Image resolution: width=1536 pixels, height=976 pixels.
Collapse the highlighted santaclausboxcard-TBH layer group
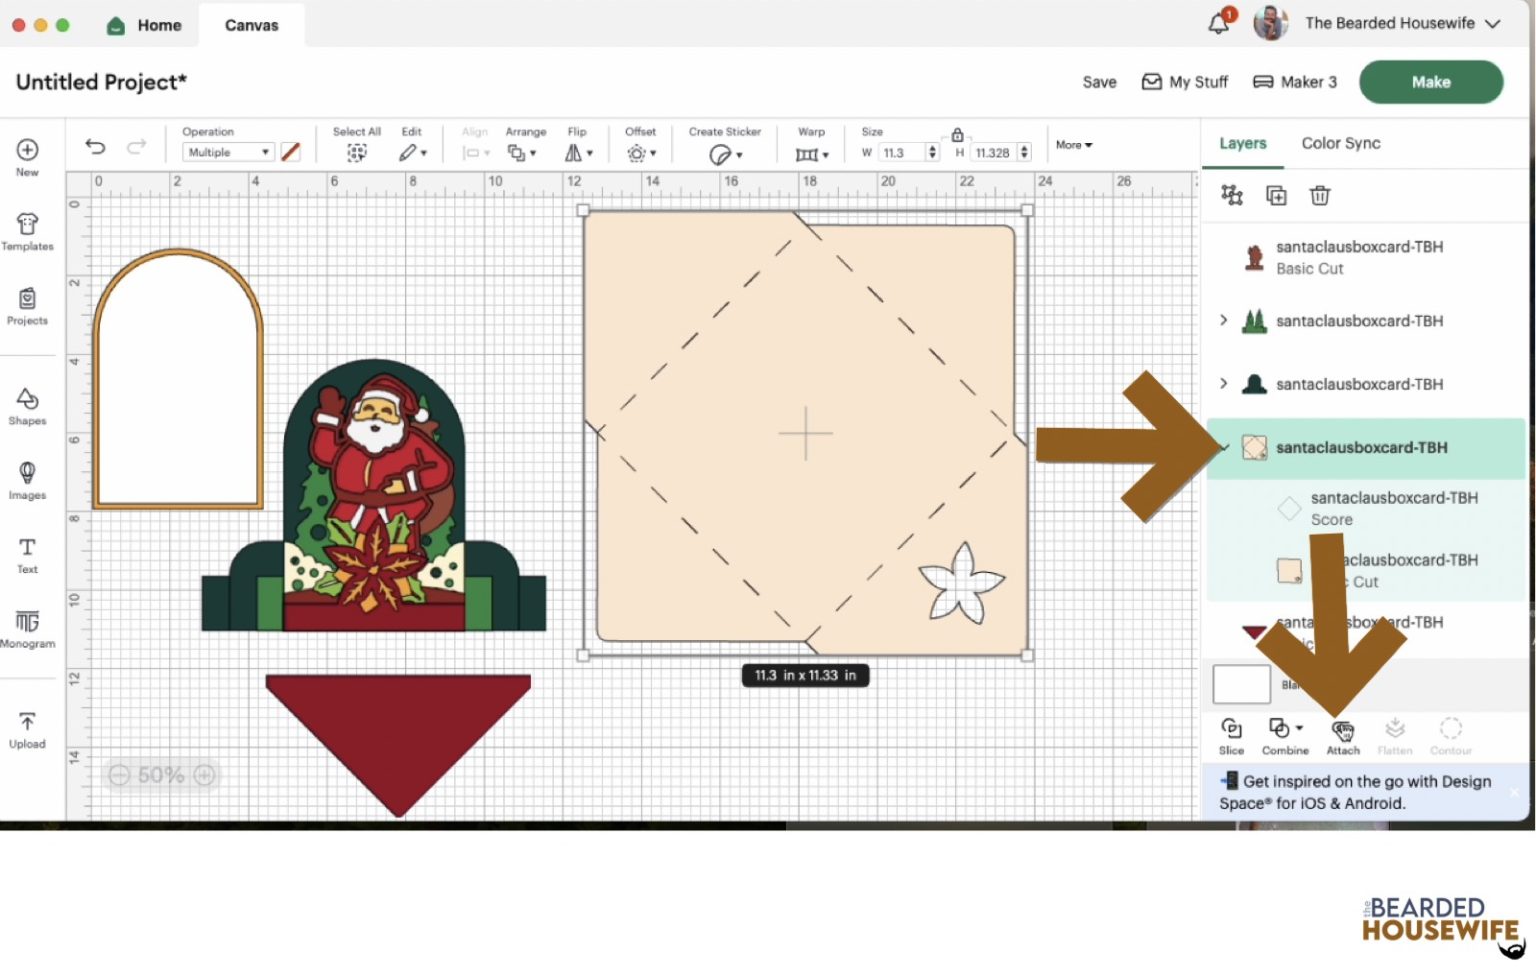(1224, 447)
